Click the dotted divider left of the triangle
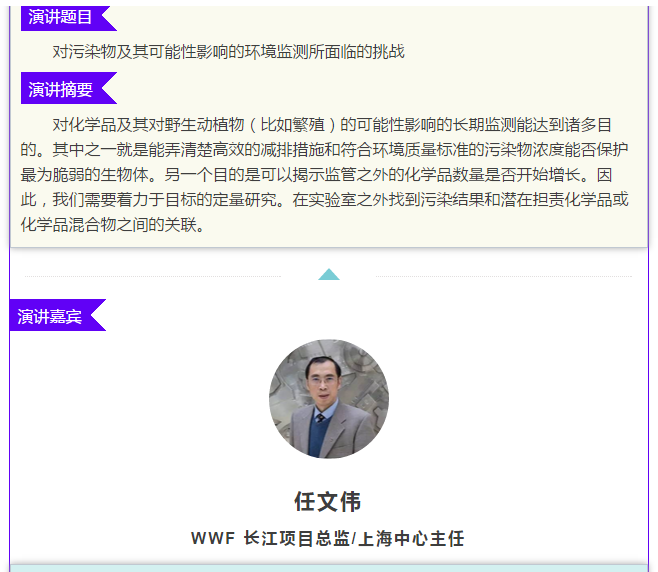 (x=150, y=276)
